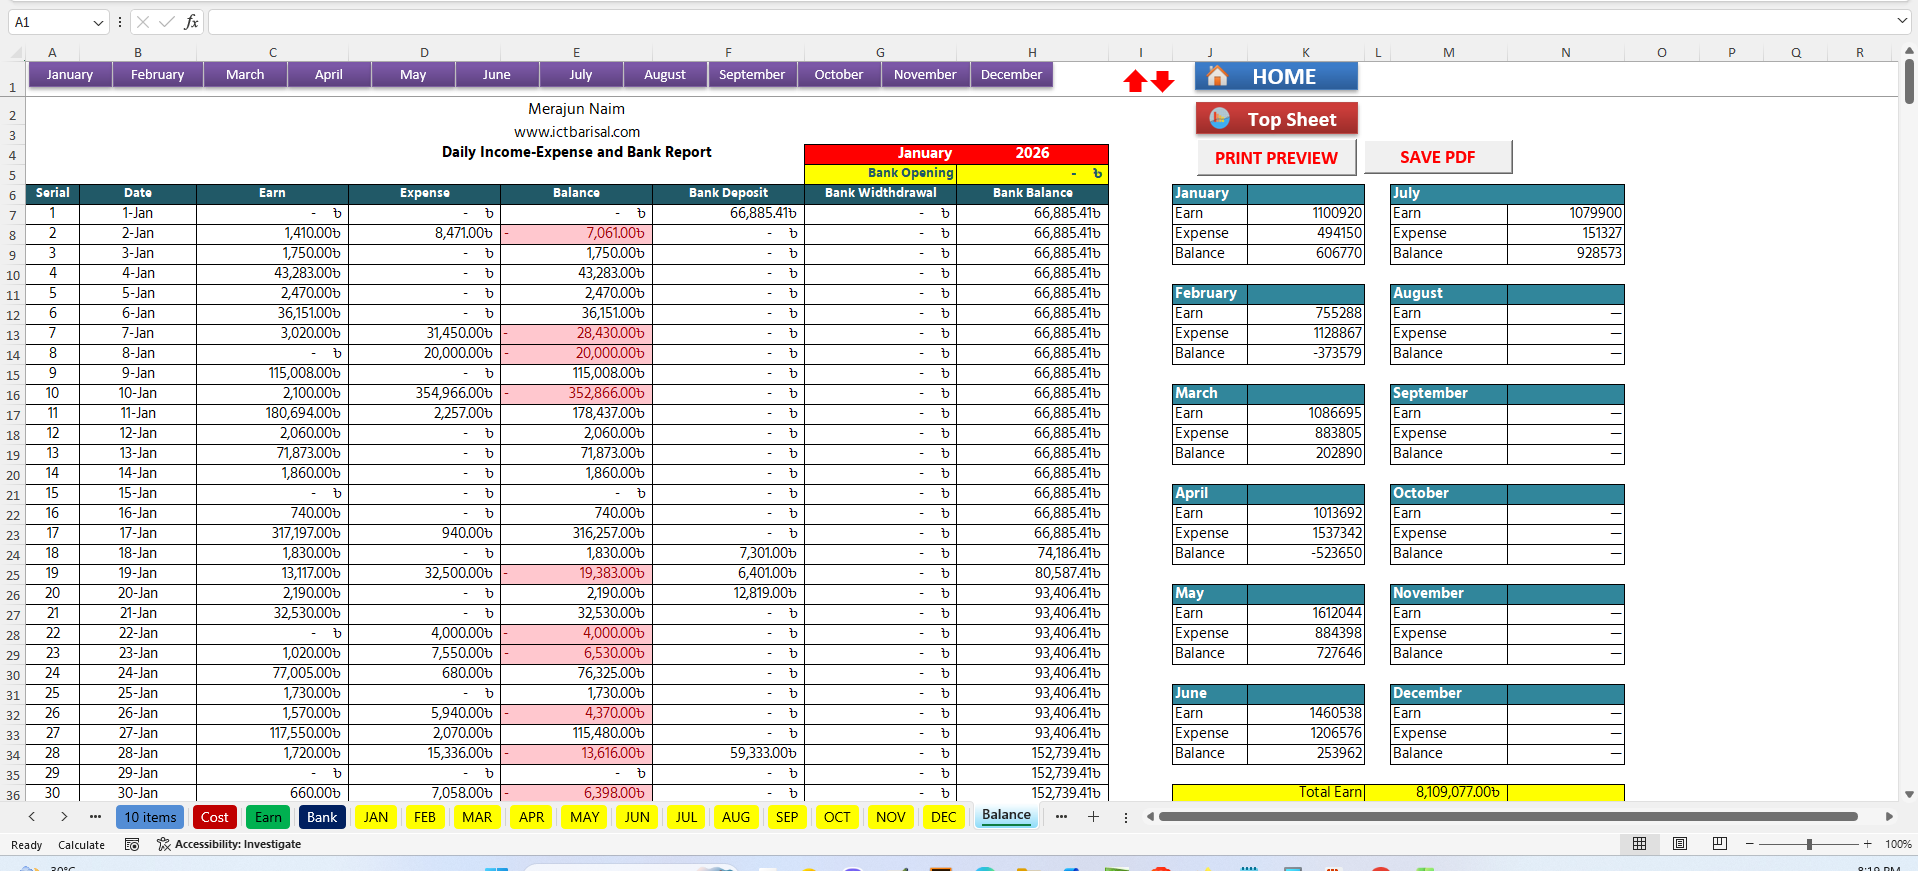
Task: Click the HOME button with house icon
Action: [1276, 76]
